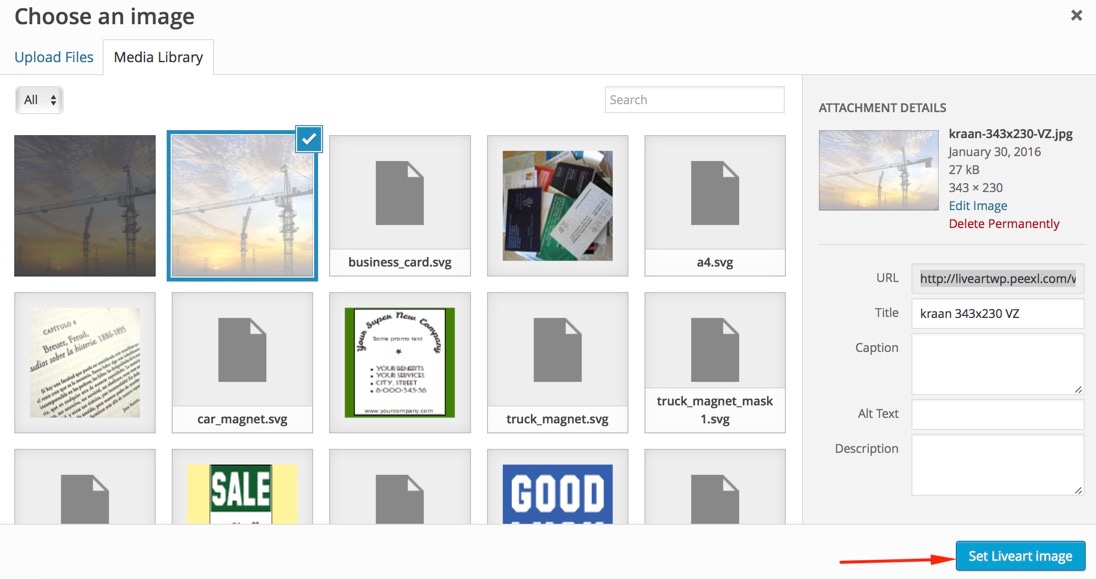The image size is (1096, 579).
Task: Click the Set Liveart image button
Action: (x=1020, y=556)
